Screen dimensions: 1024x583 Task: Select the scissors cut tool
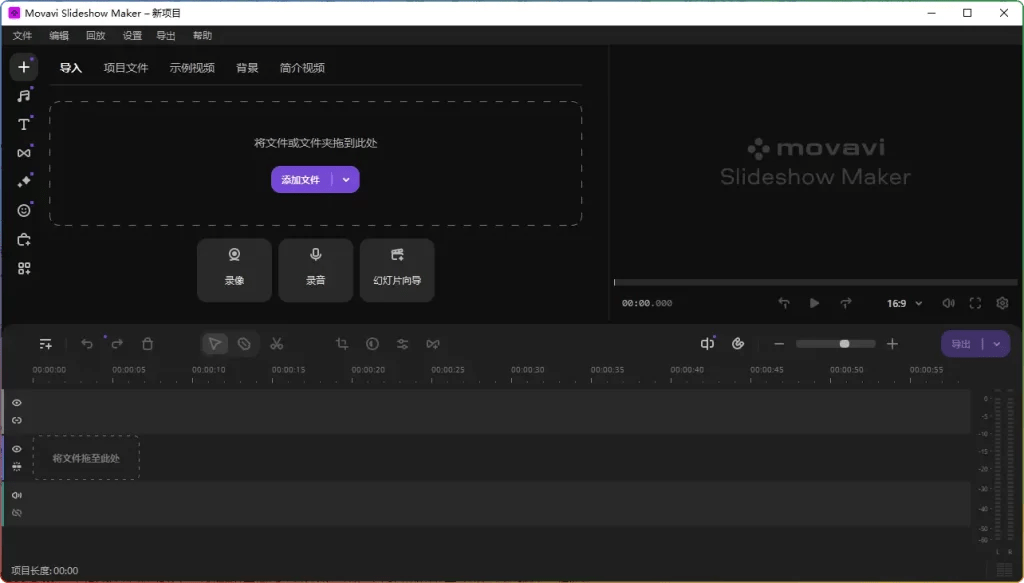click(277, 343)
